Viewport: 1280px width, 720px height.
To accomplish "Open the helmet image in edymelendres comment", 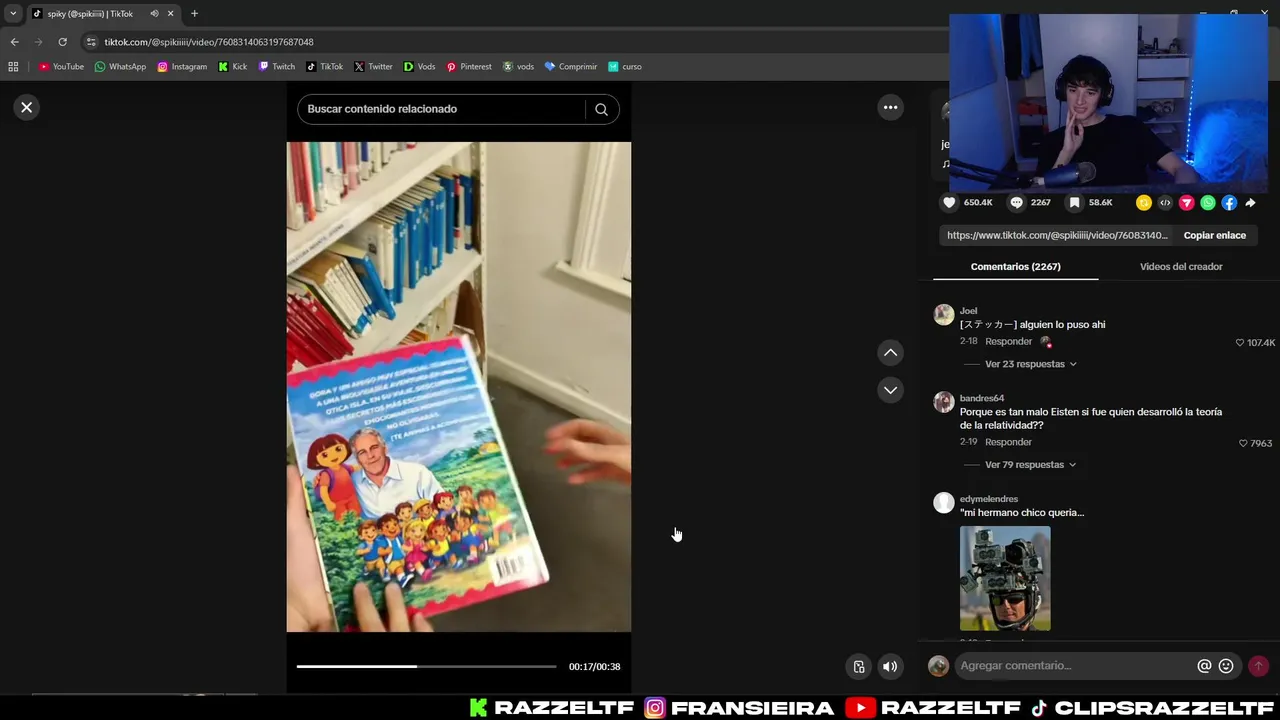I will 1005,579.
